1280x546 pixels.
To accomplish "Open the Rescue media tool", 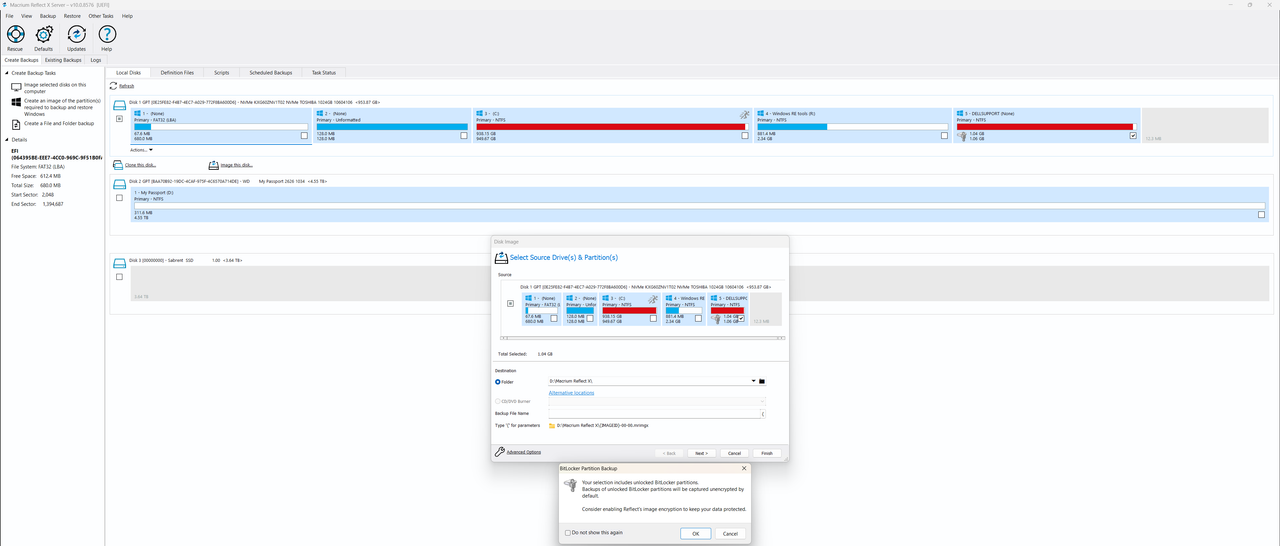I will tap(15, 34).
